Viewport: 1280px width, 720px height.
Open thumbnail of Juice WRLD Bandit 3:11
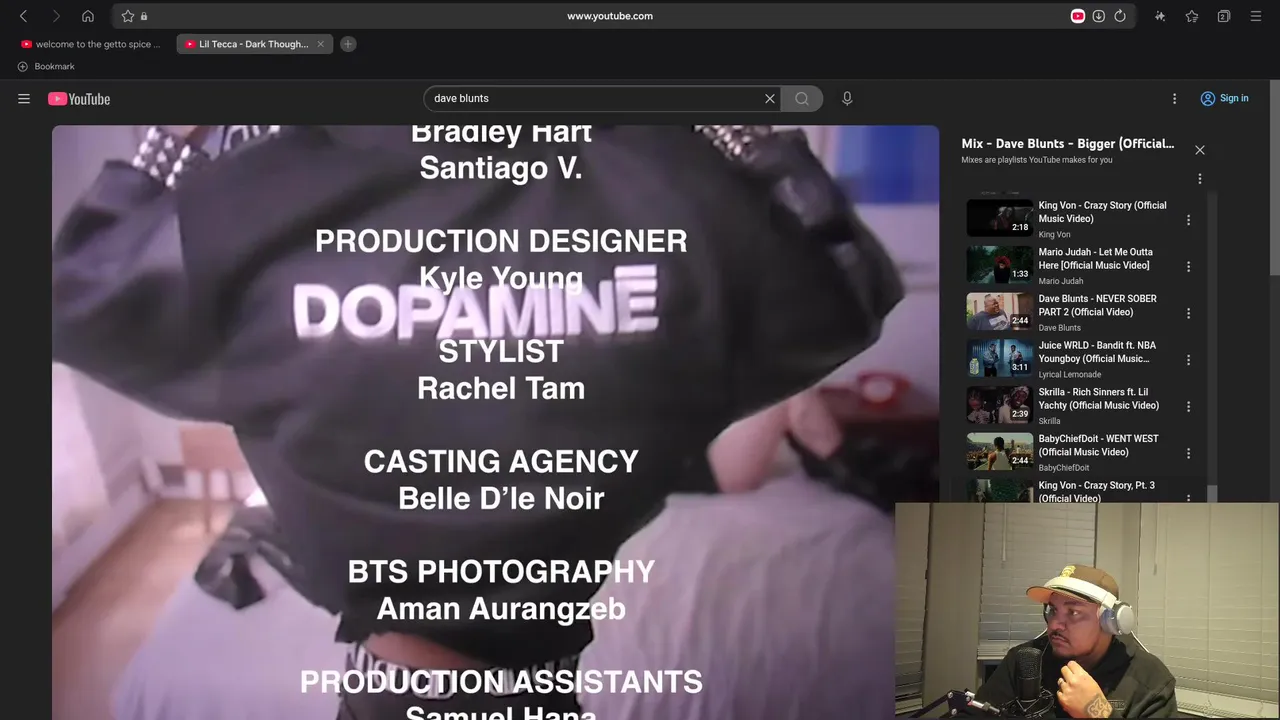(999, 358)
